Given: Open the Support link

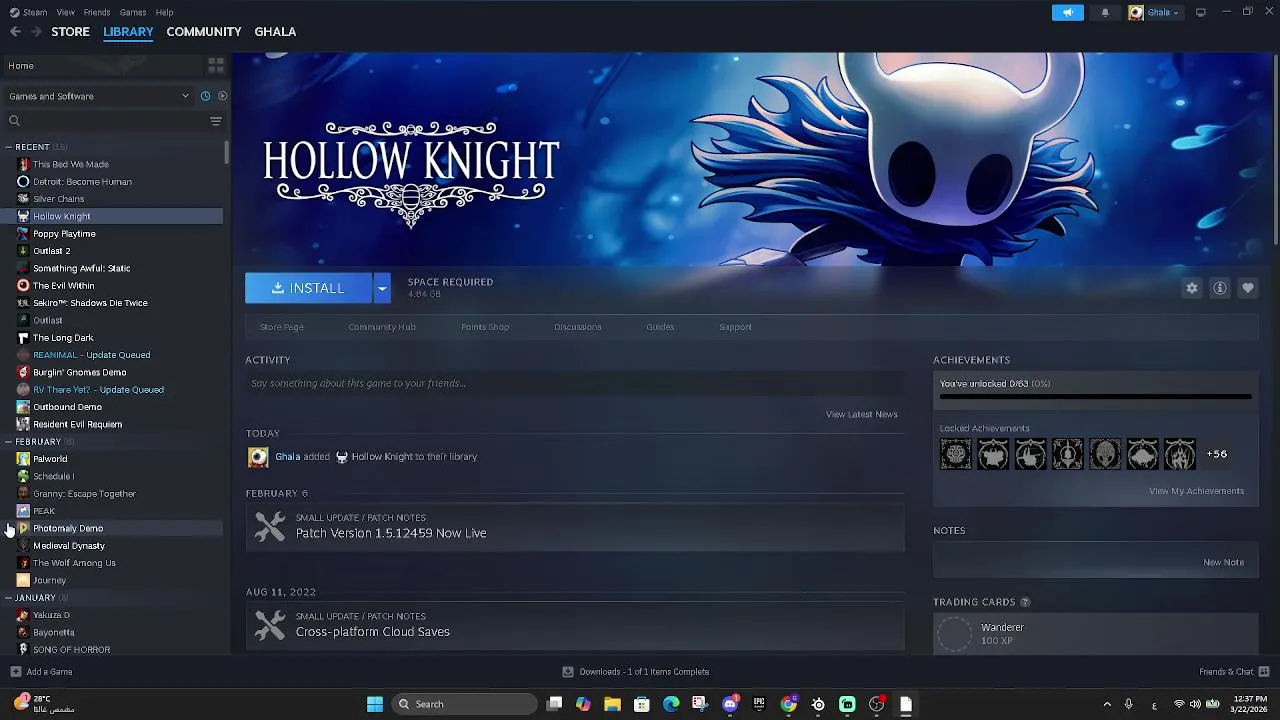Looking at the screenshot, I should (735, 327).
